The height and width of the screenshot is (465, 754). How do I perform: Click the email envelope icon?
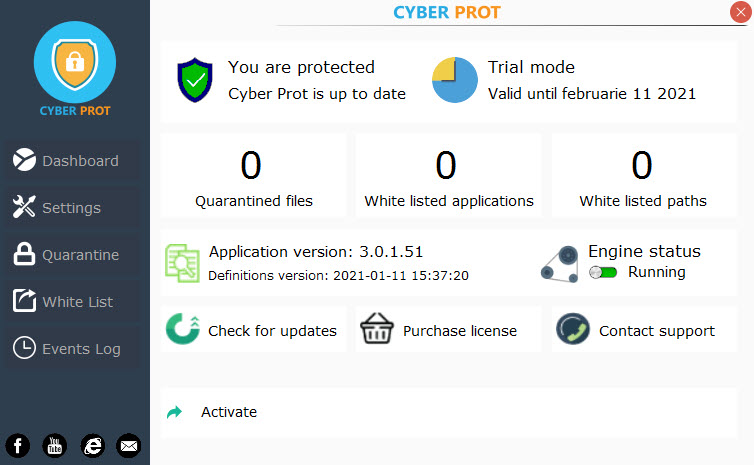[x=129, y=446]
